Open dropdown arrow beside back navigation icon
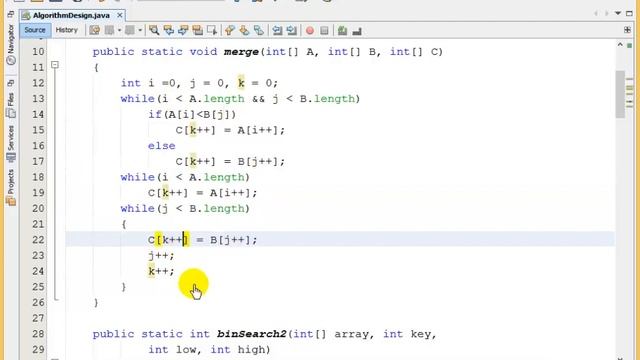 [x=119, y=30]
